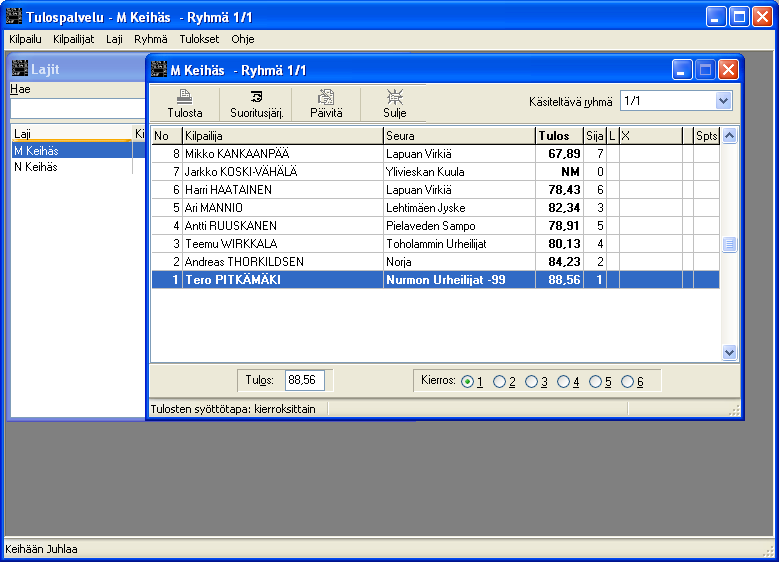
Task: Click the 84,23 result cell
Action: (559, 261)
